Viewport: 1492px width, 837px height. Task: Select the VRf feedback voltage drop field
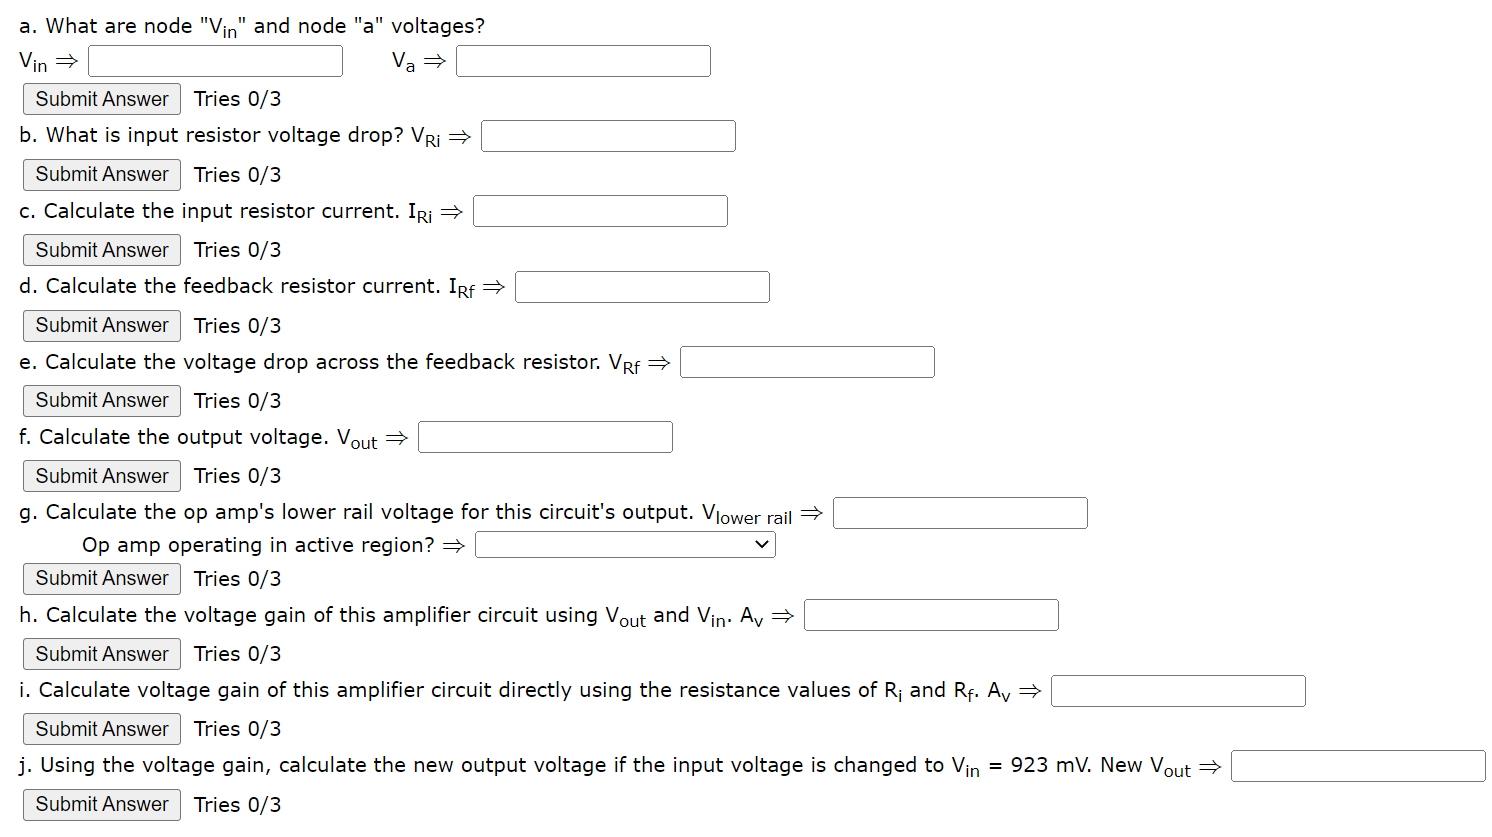click(x=807, y=361)
